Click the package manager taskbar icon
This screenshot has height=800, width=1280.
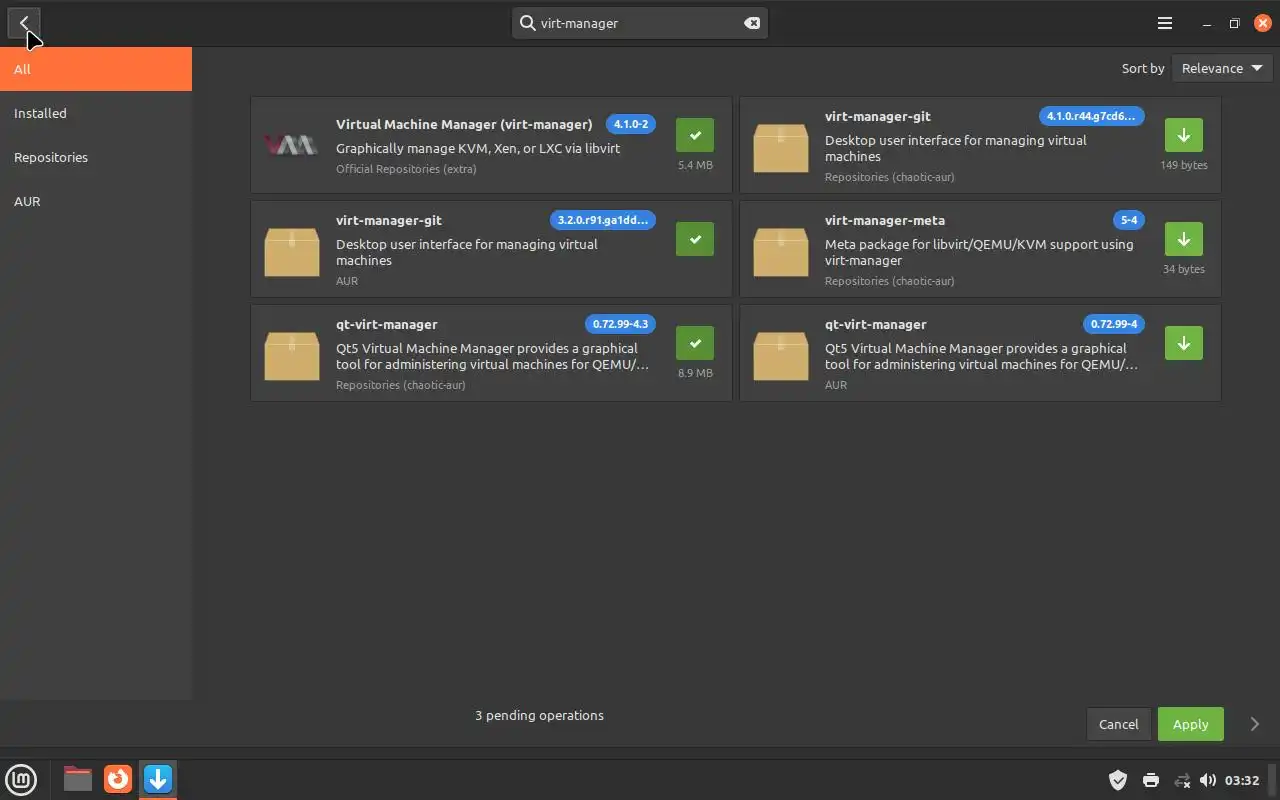click(158, 778)
